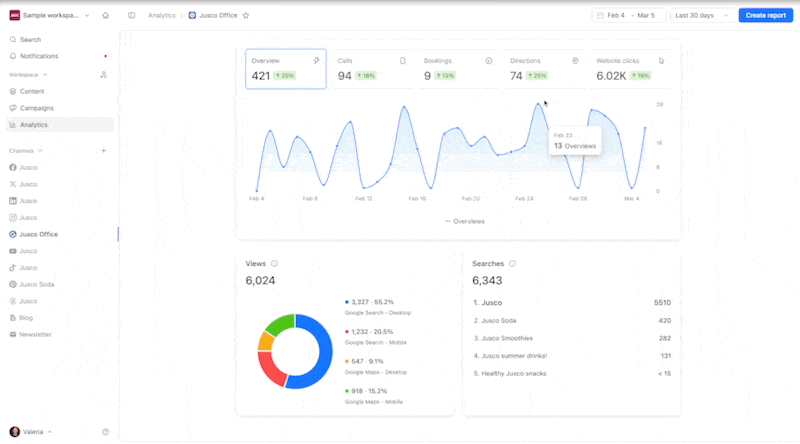Collapse the Channels section
Image resolution: width=800 pixels, height=444 pixels.
[26, 150]
